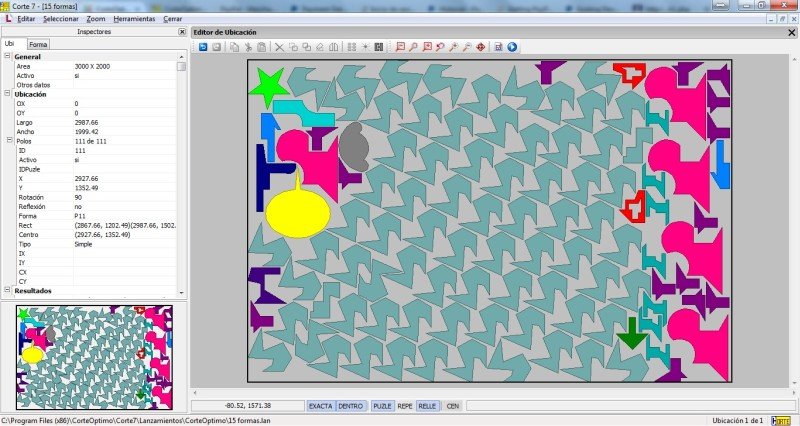The height and width of the screenshot is (426, 800).
Task: Toggle the EXACTA mode in status bar
Action: 320,407
